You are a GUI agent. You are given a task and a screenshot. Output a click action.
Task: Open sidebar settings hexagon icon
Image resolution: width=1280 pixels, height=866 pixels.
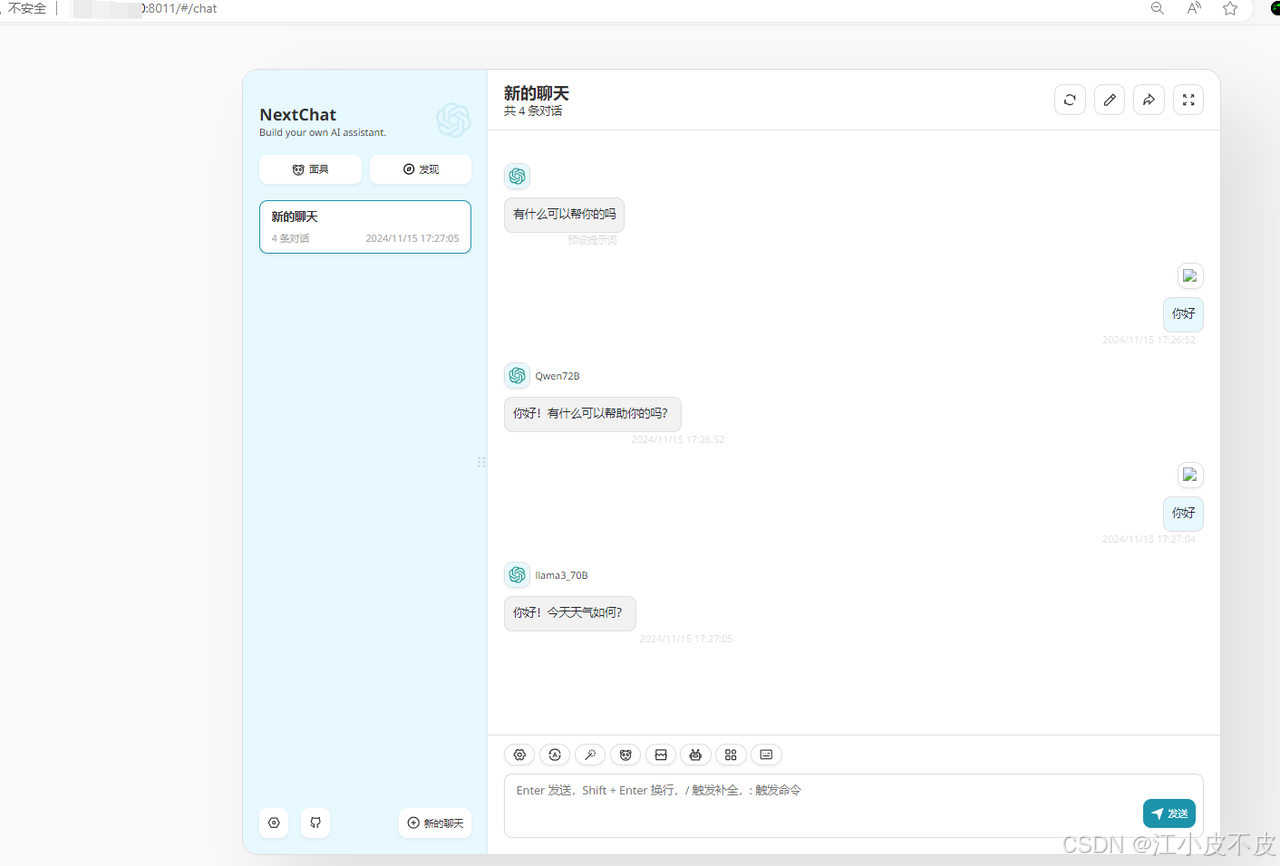pyautogui.click(x=274, y=823)
